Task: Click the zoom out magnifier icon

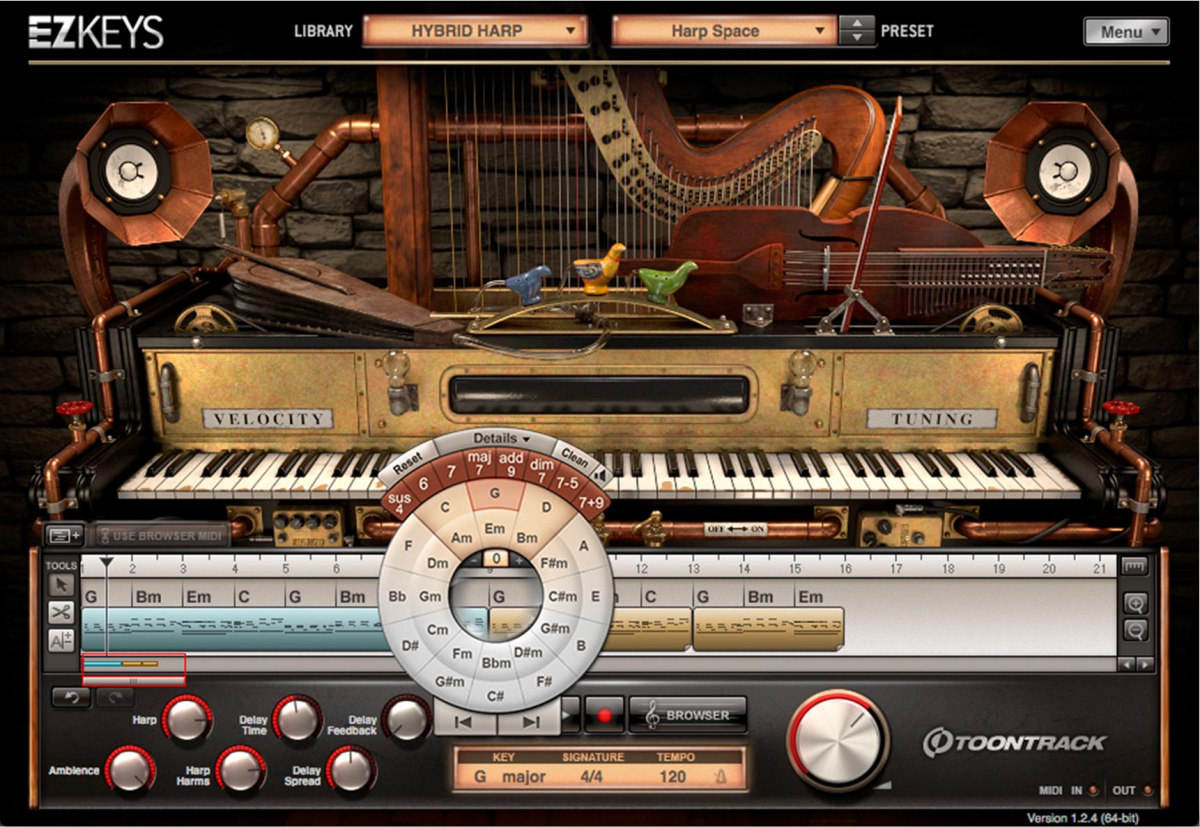Action: [x=1134, y=630]
